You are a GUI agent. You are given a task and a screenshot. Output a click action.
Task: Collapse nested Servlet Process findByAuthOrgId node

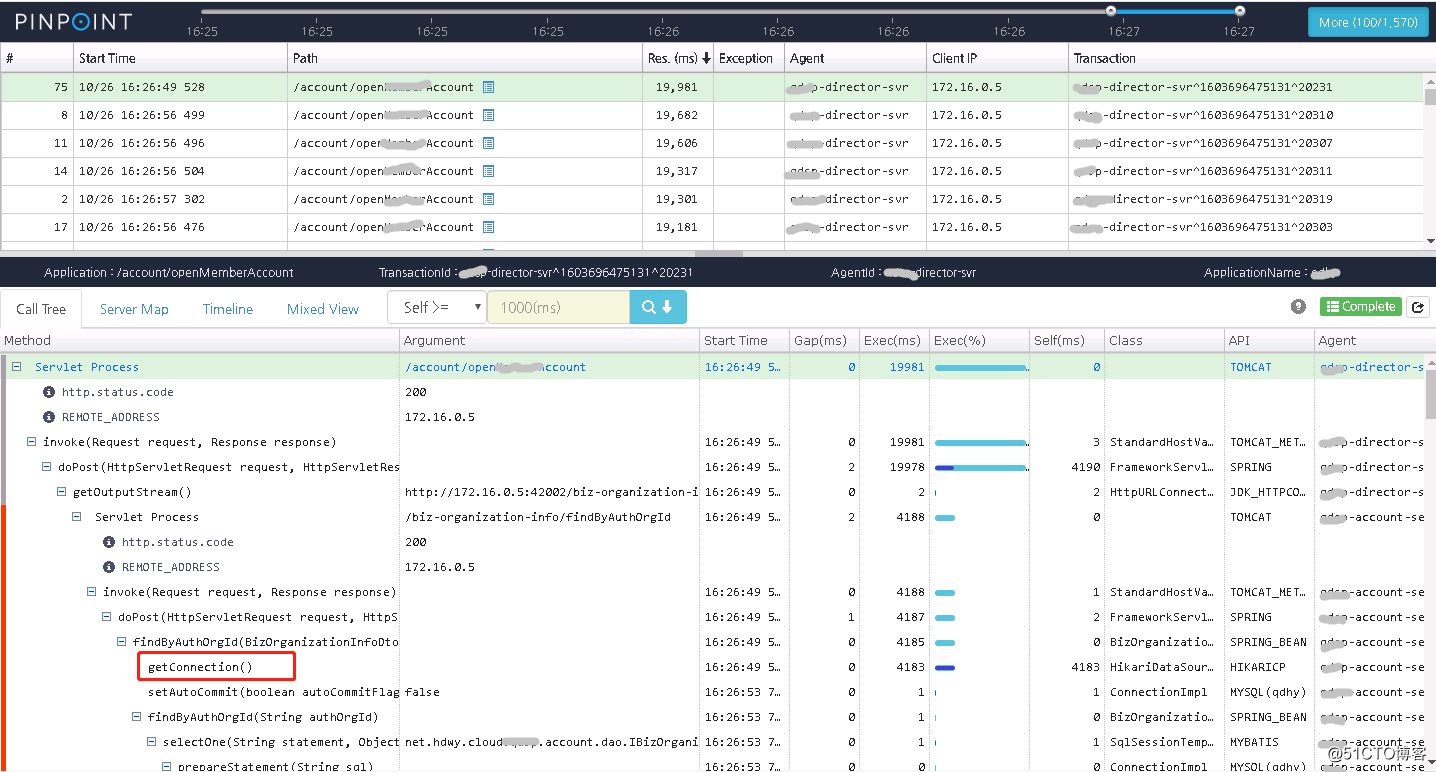pos(77,517)
